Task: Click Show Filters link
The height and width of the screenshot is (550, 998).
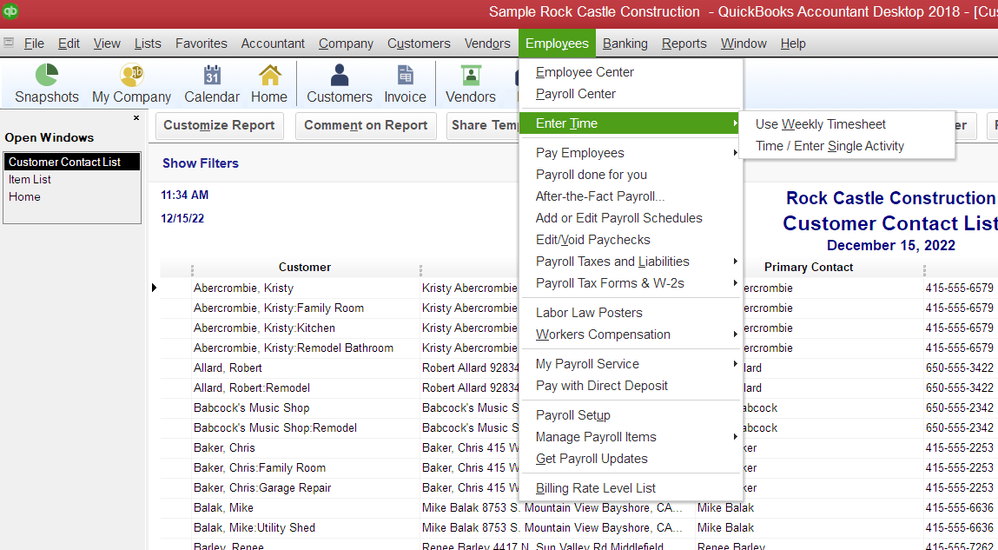Action: coord(200,163)
